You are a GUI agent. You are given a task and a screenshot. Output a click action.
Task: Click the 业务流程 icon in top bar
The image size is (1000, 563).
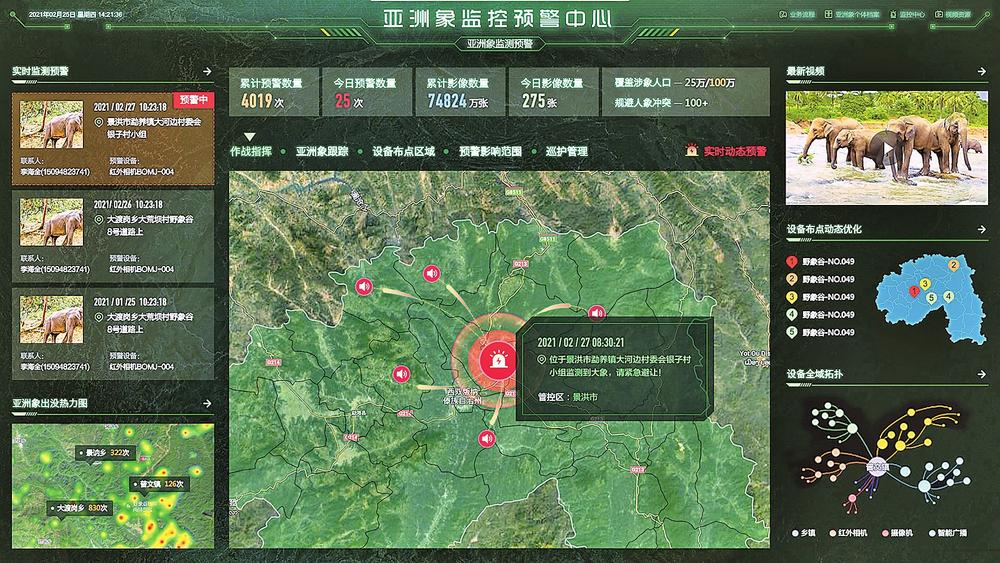click(782, 16)
